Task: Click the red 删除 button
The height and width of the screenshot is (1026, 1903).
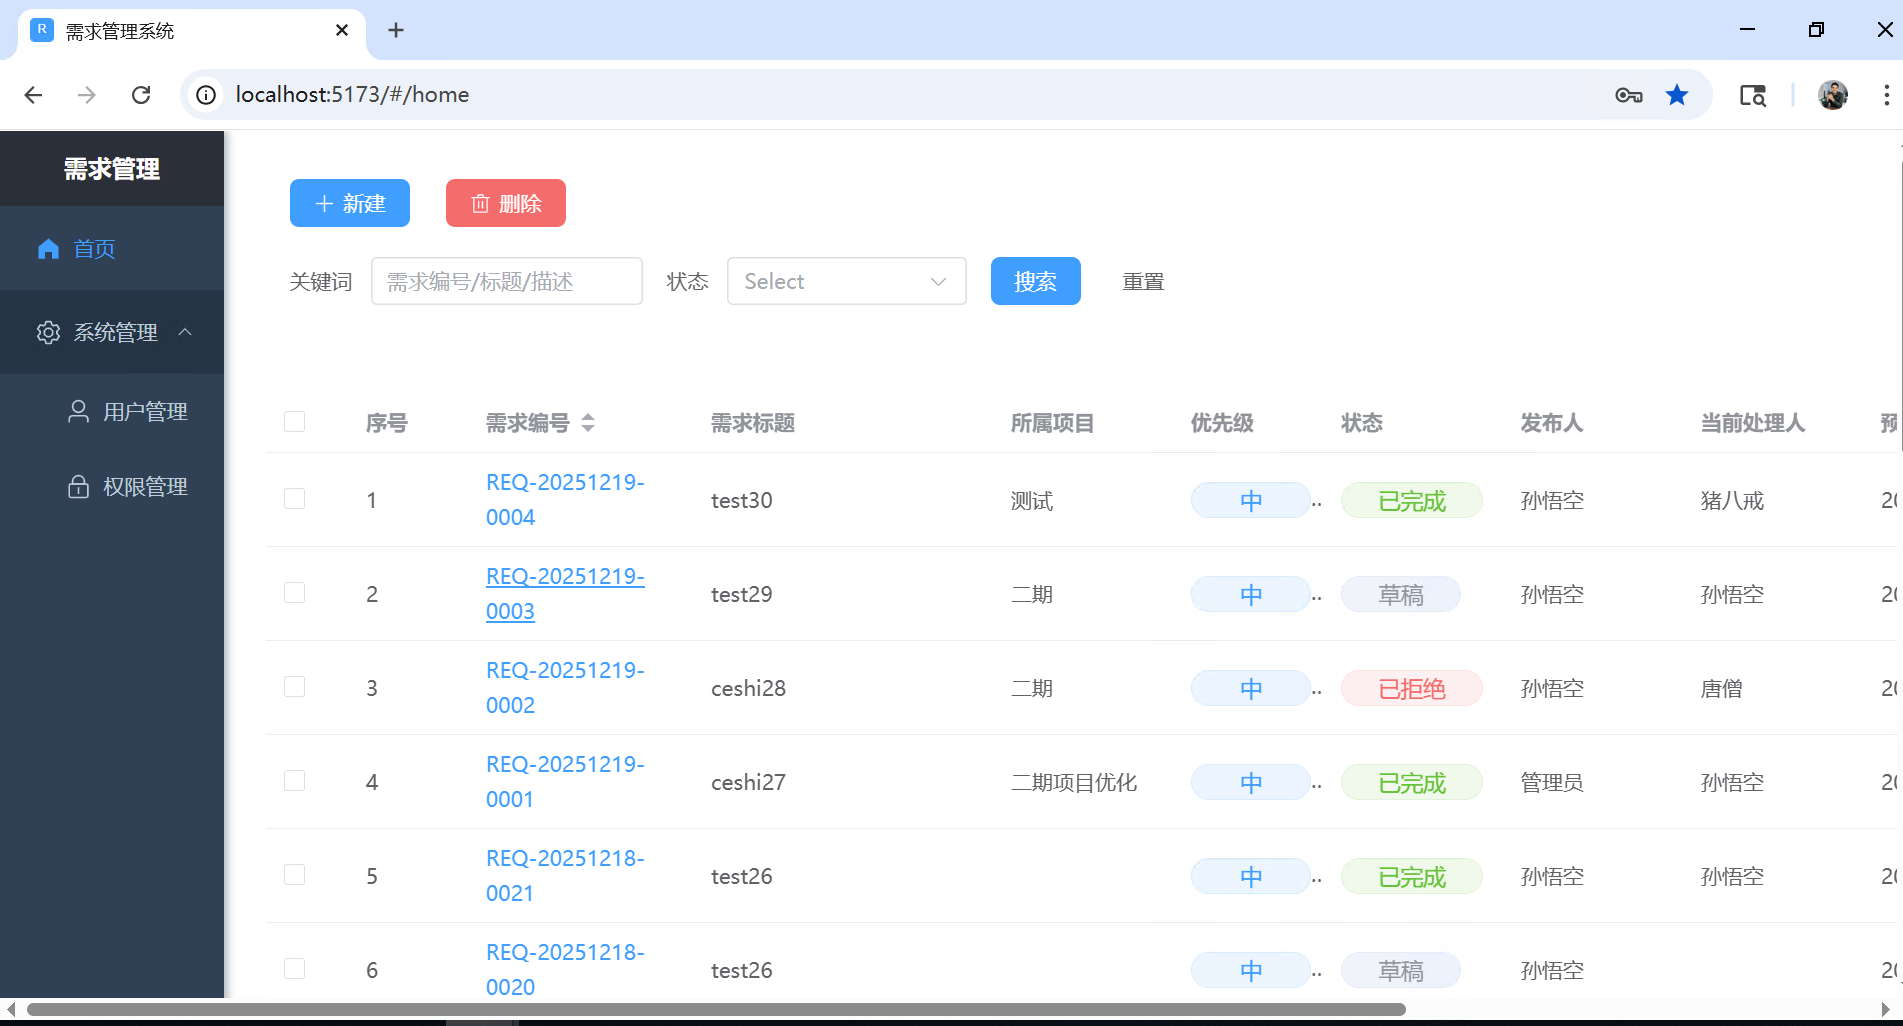Action: pyautogui.click(x=506, y=203)
